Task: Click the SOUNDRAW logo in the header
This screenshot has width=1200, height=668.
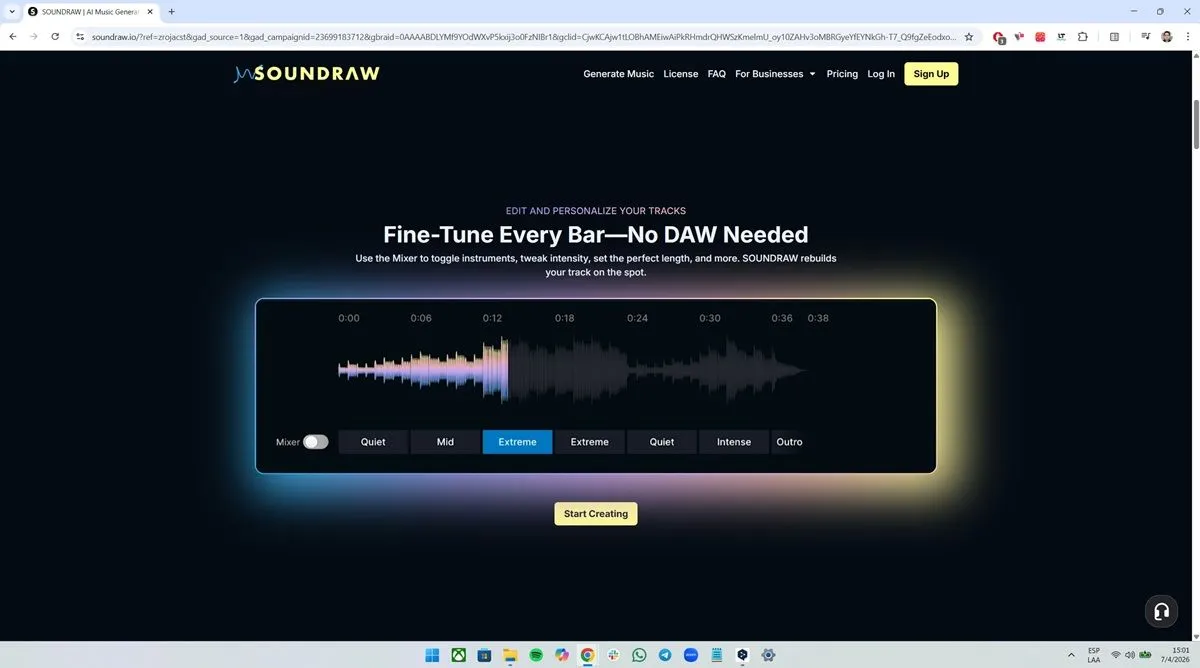Action: (x=307, y=74)
